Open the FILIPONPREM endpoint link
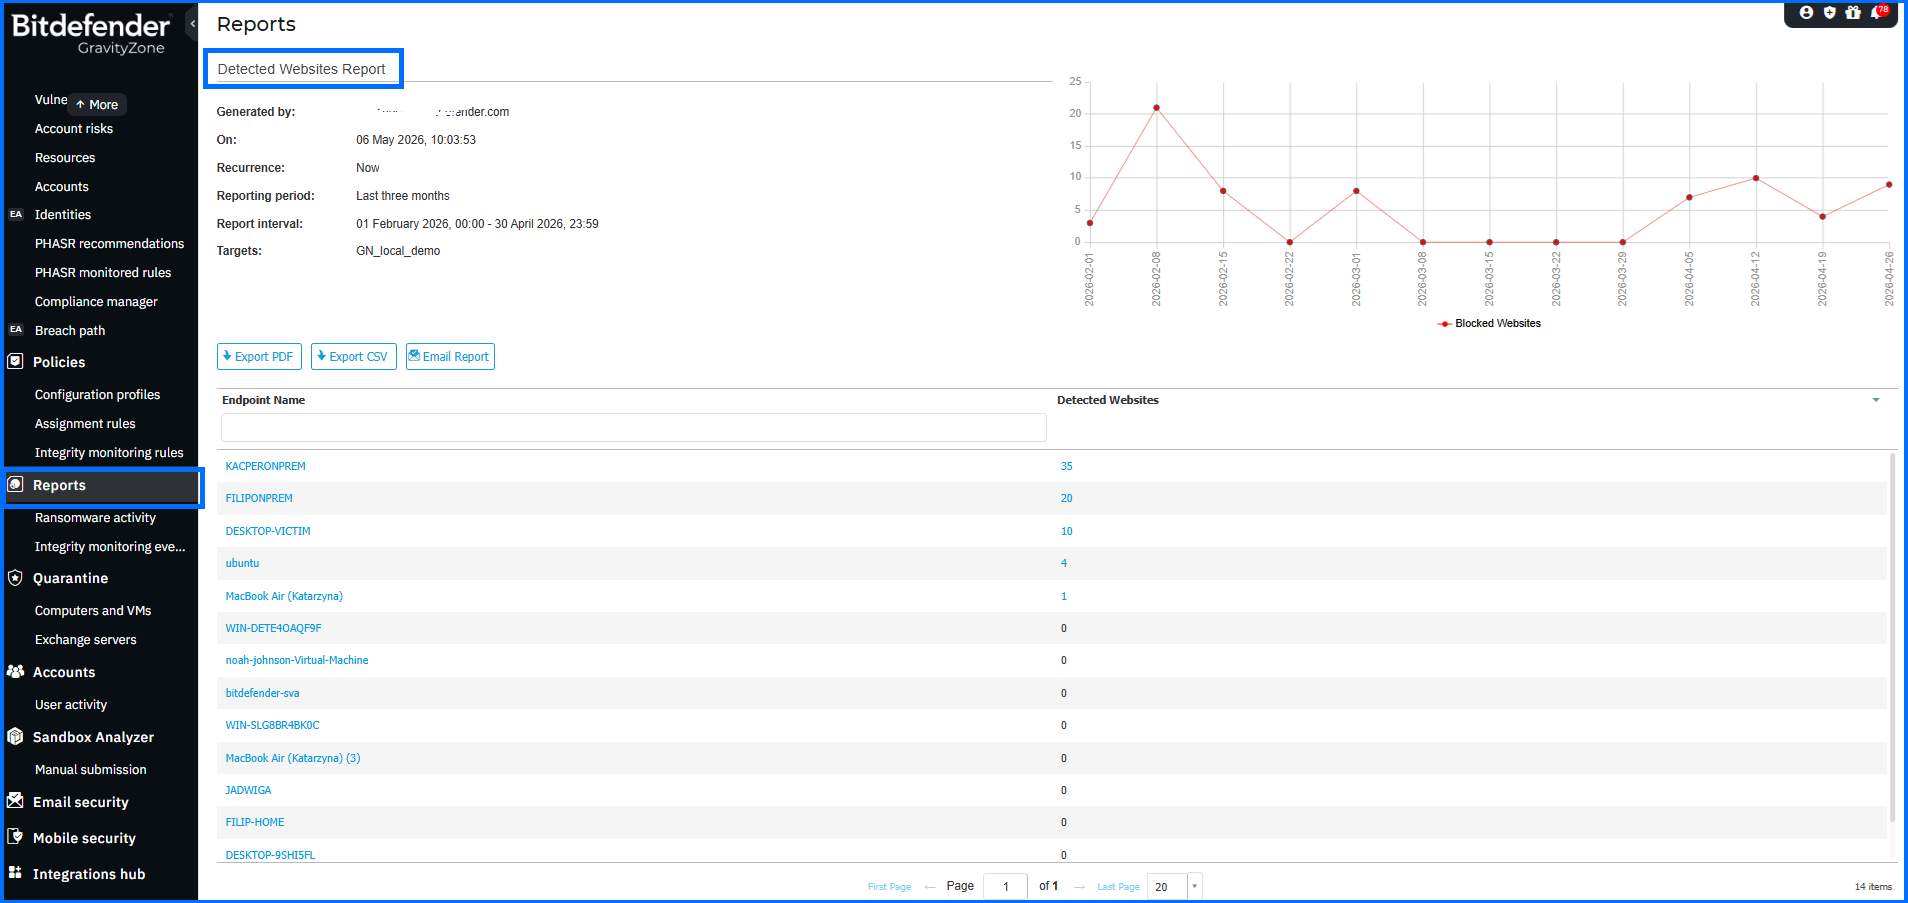 click(x=259, y=498)
